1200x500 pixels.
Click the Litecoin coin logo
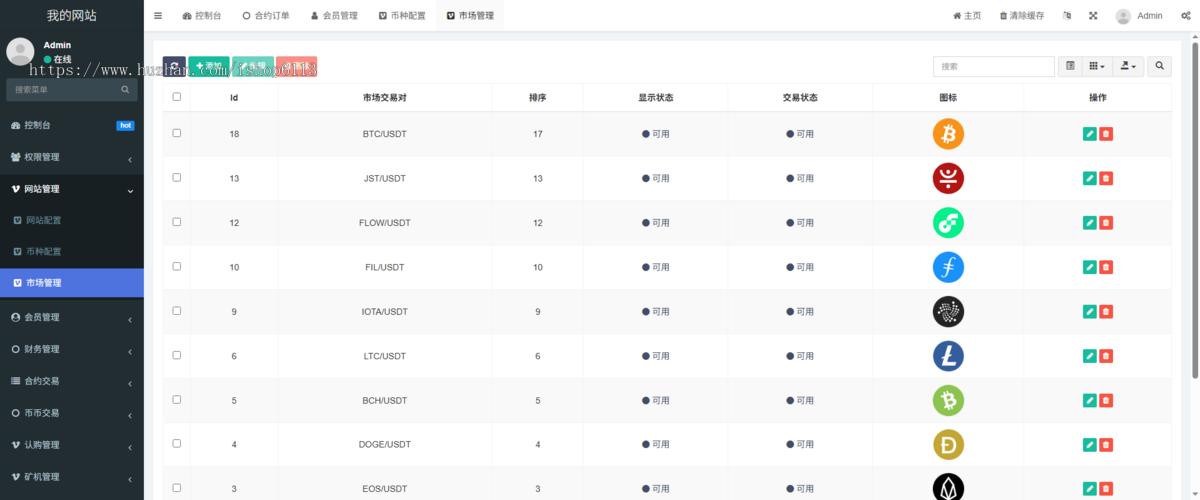tap(948, 356)
